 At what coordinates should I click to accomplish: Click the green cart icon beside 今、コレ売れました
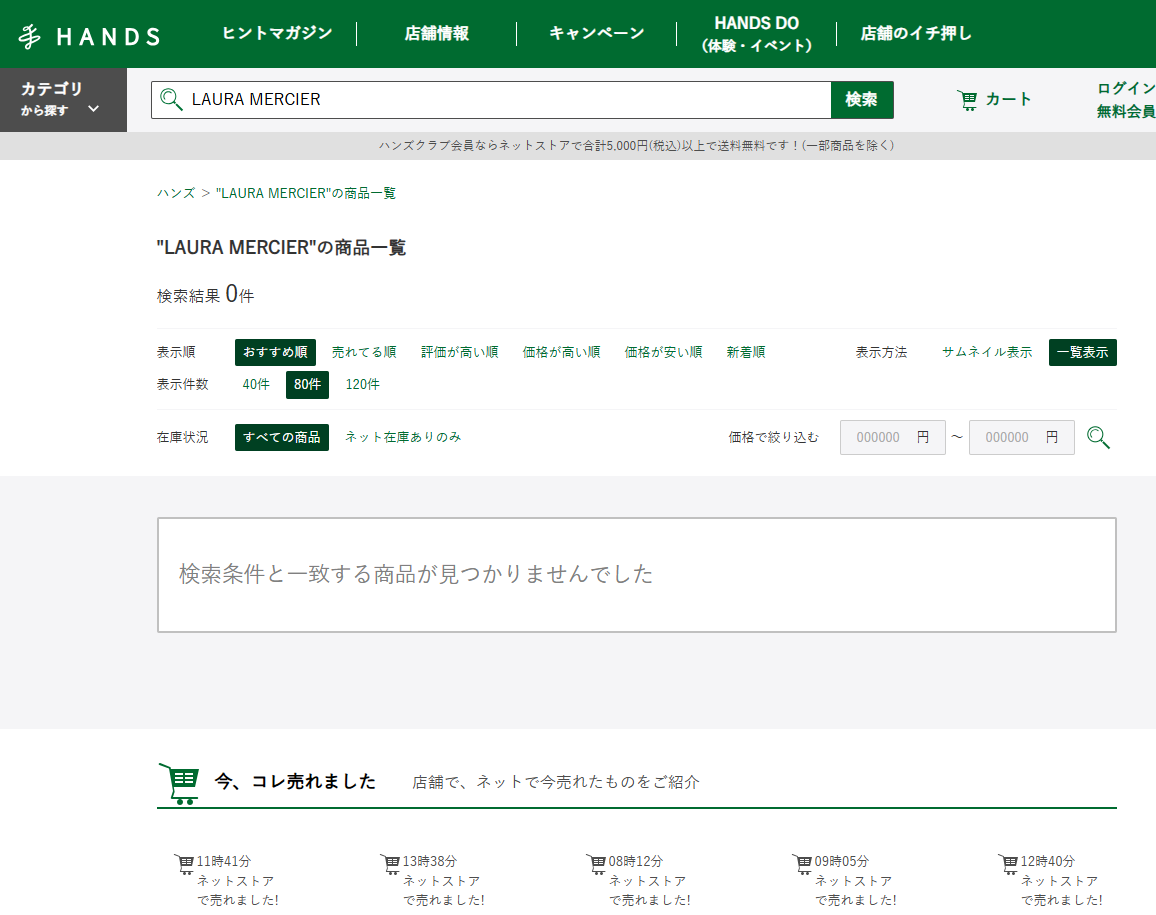click(x=179, y=784)
